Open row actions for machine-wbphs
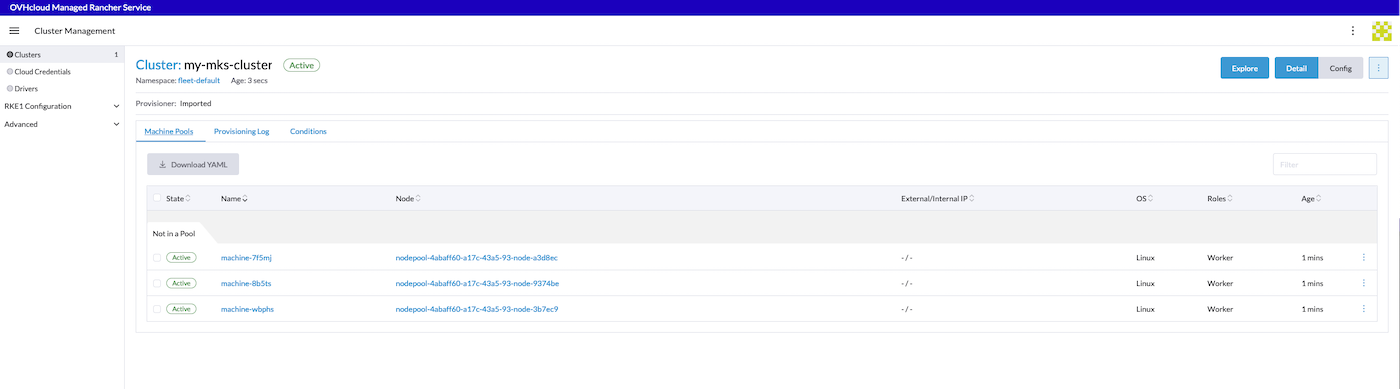This screenshot has width=1400, height=389. click(1363, 309)
